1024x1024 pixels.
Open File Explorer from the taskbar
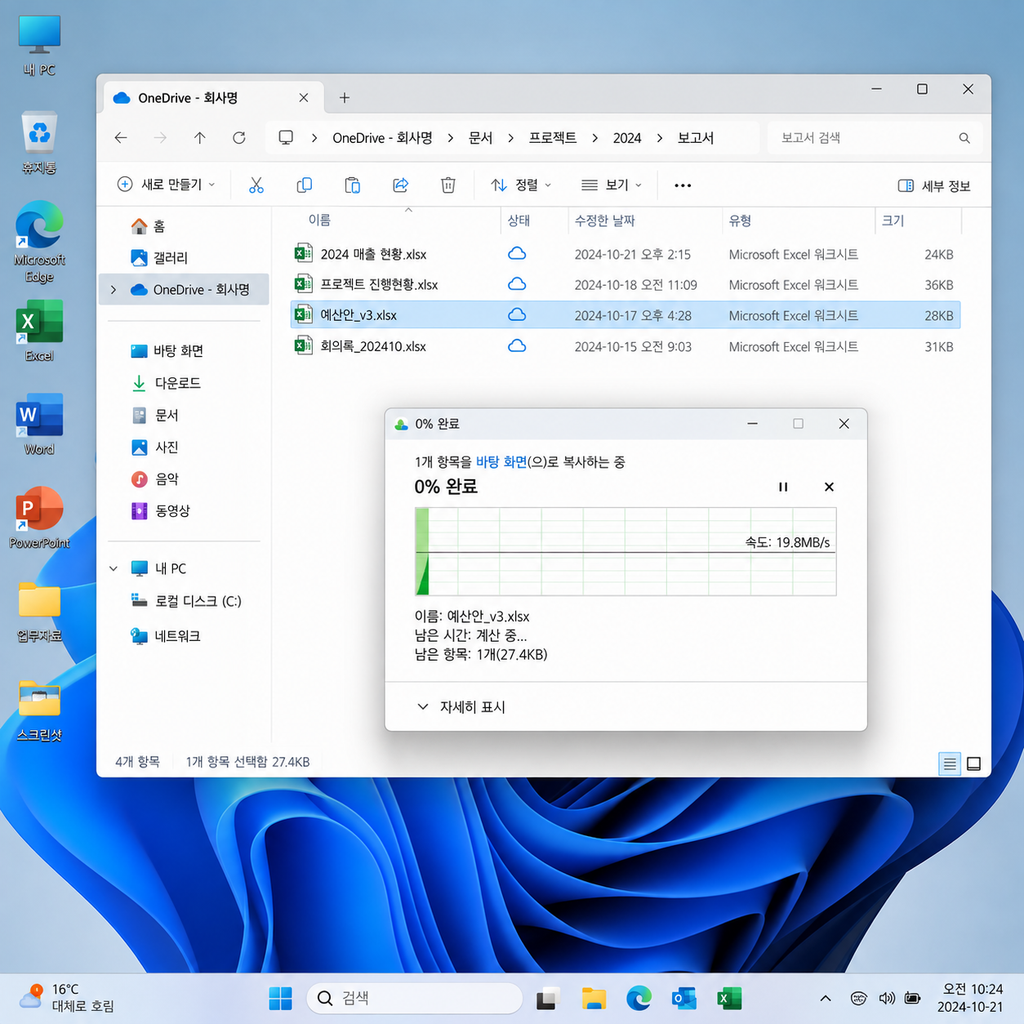pos(594,998)
